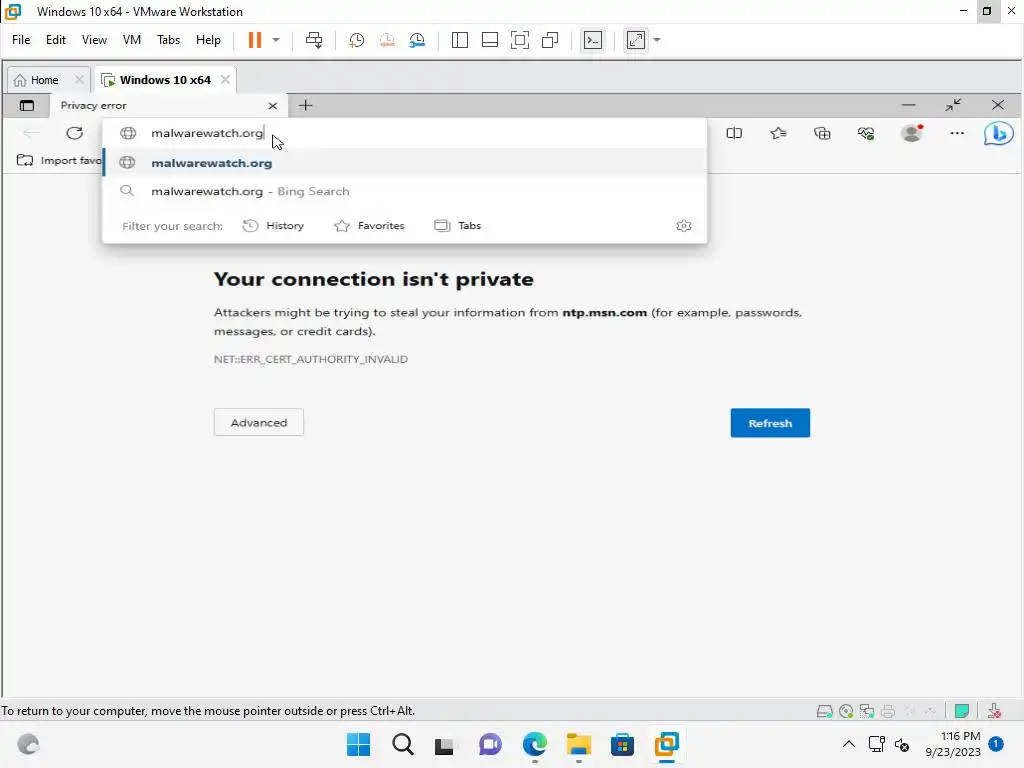1024x768 pixels.
Task: Open Edge split screen view
Action: coord(734,133)
